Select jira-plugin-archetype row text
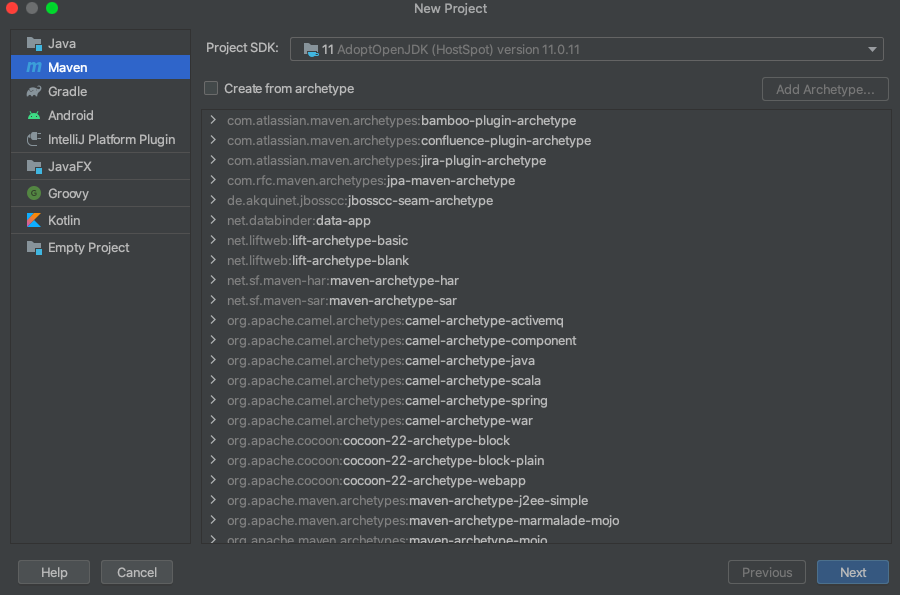 (x=386, y=160)
